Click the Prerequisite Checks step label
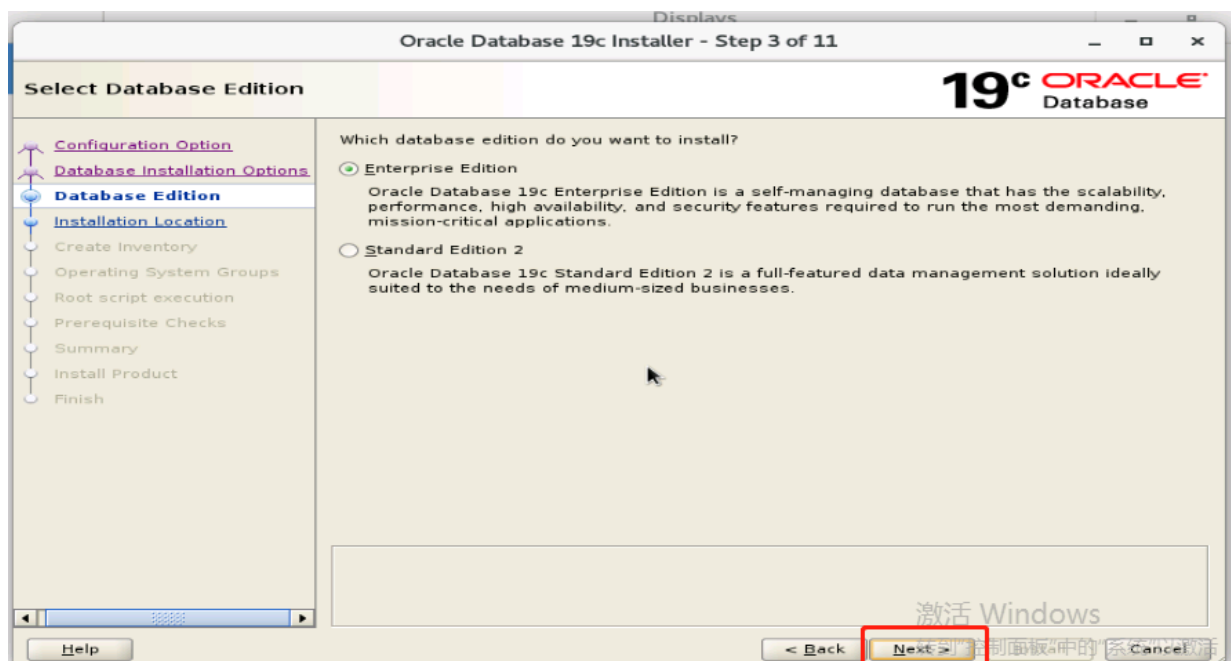This screenshot has height=661, width=1231. tap(140, 323)
